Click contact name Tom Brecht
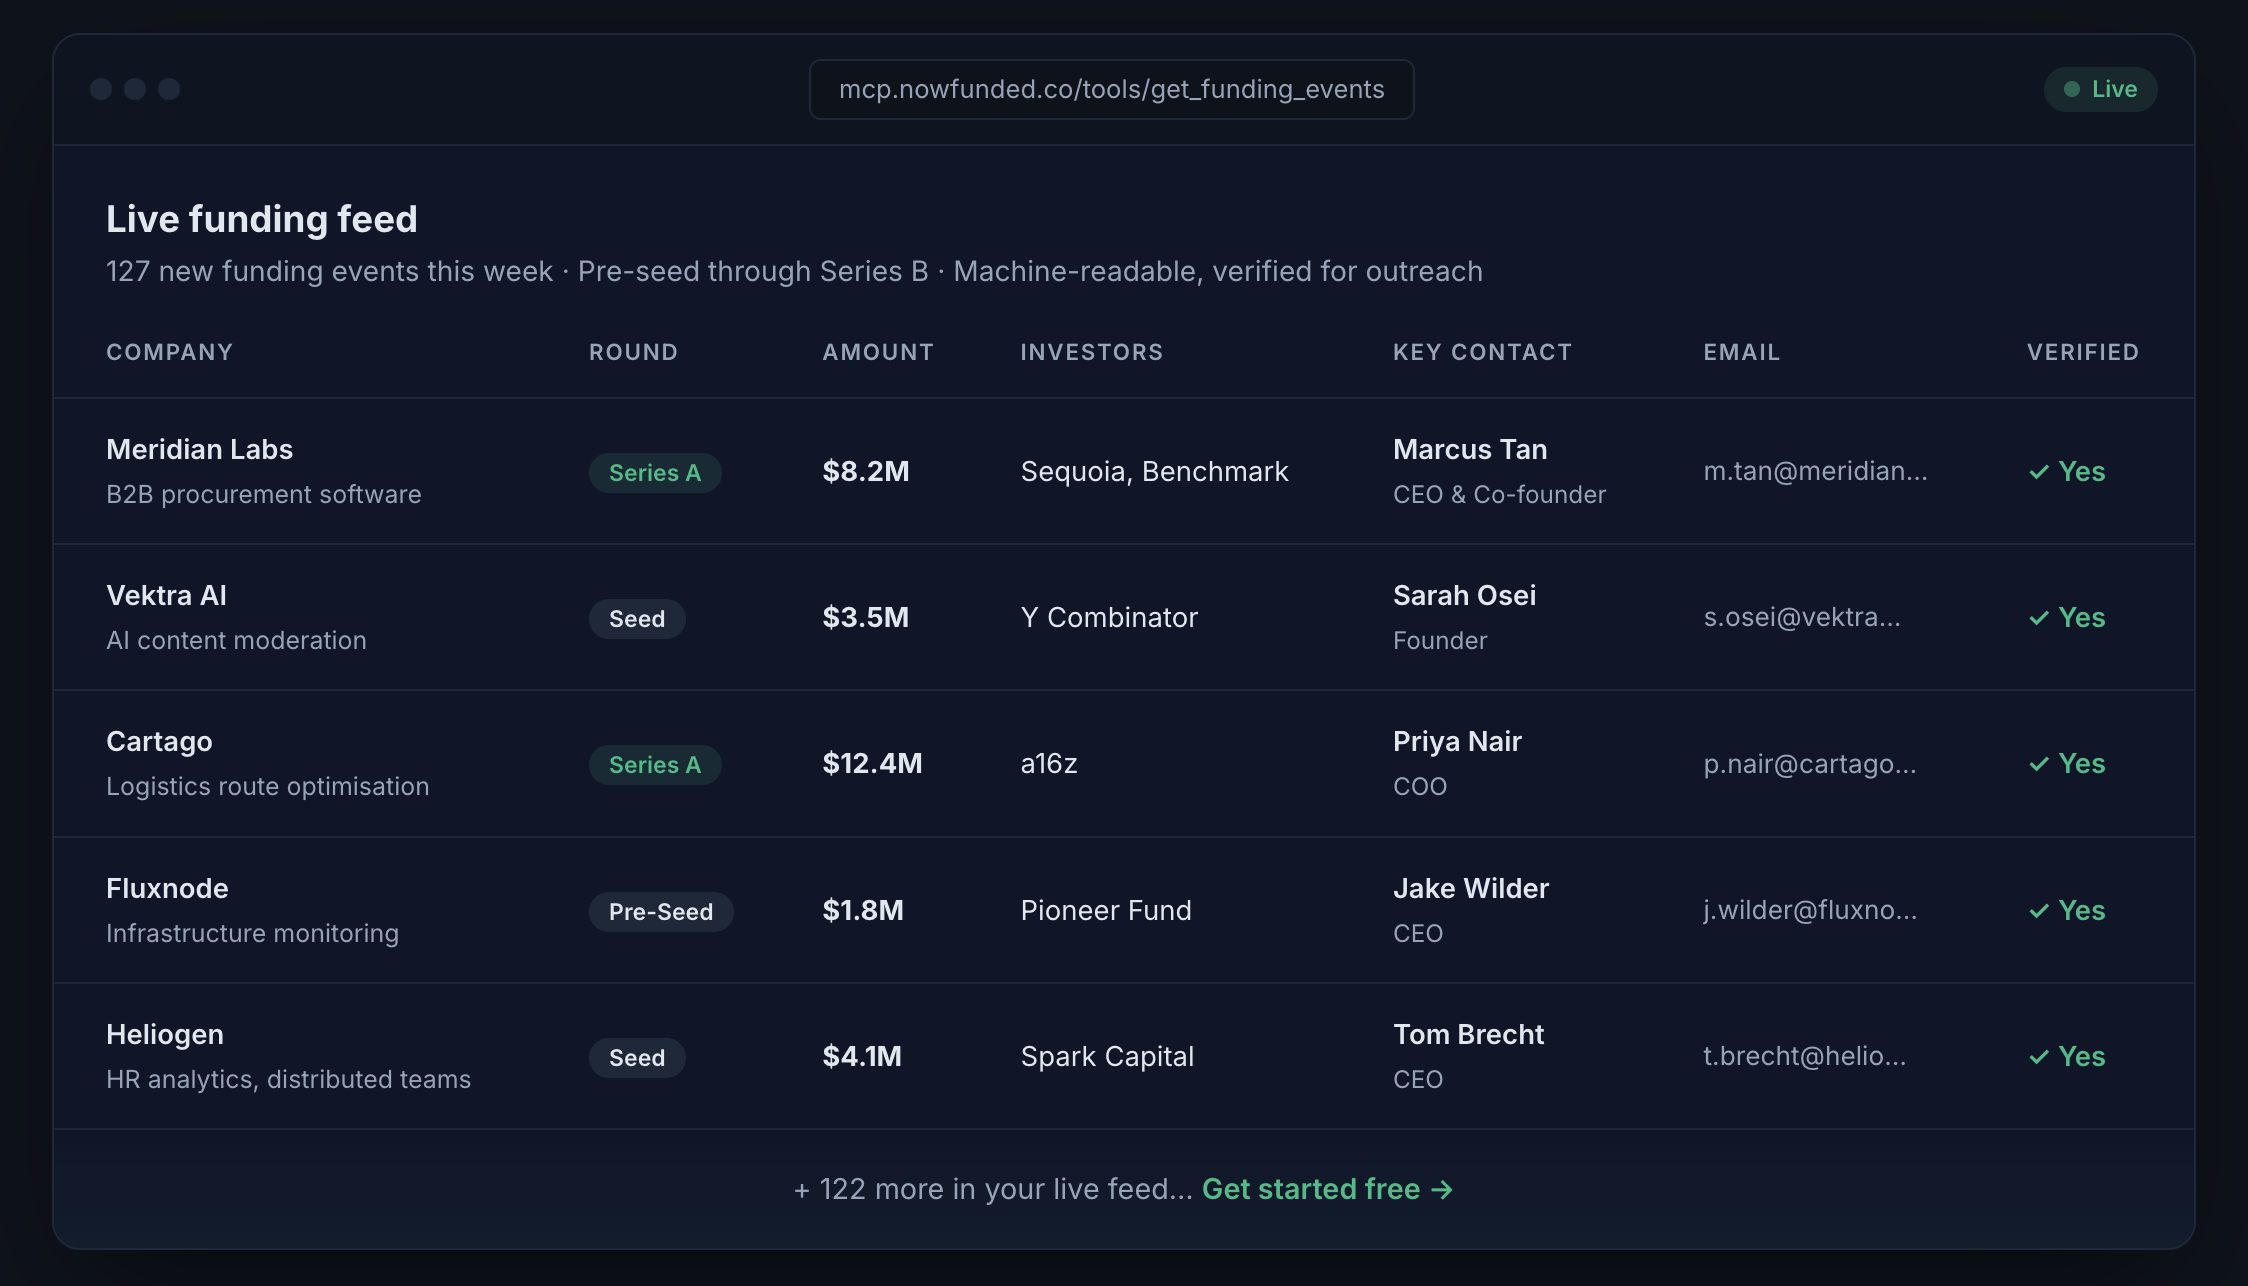The width and height of the screenshot is (2248, 1286). (x=1468, y=1034)
